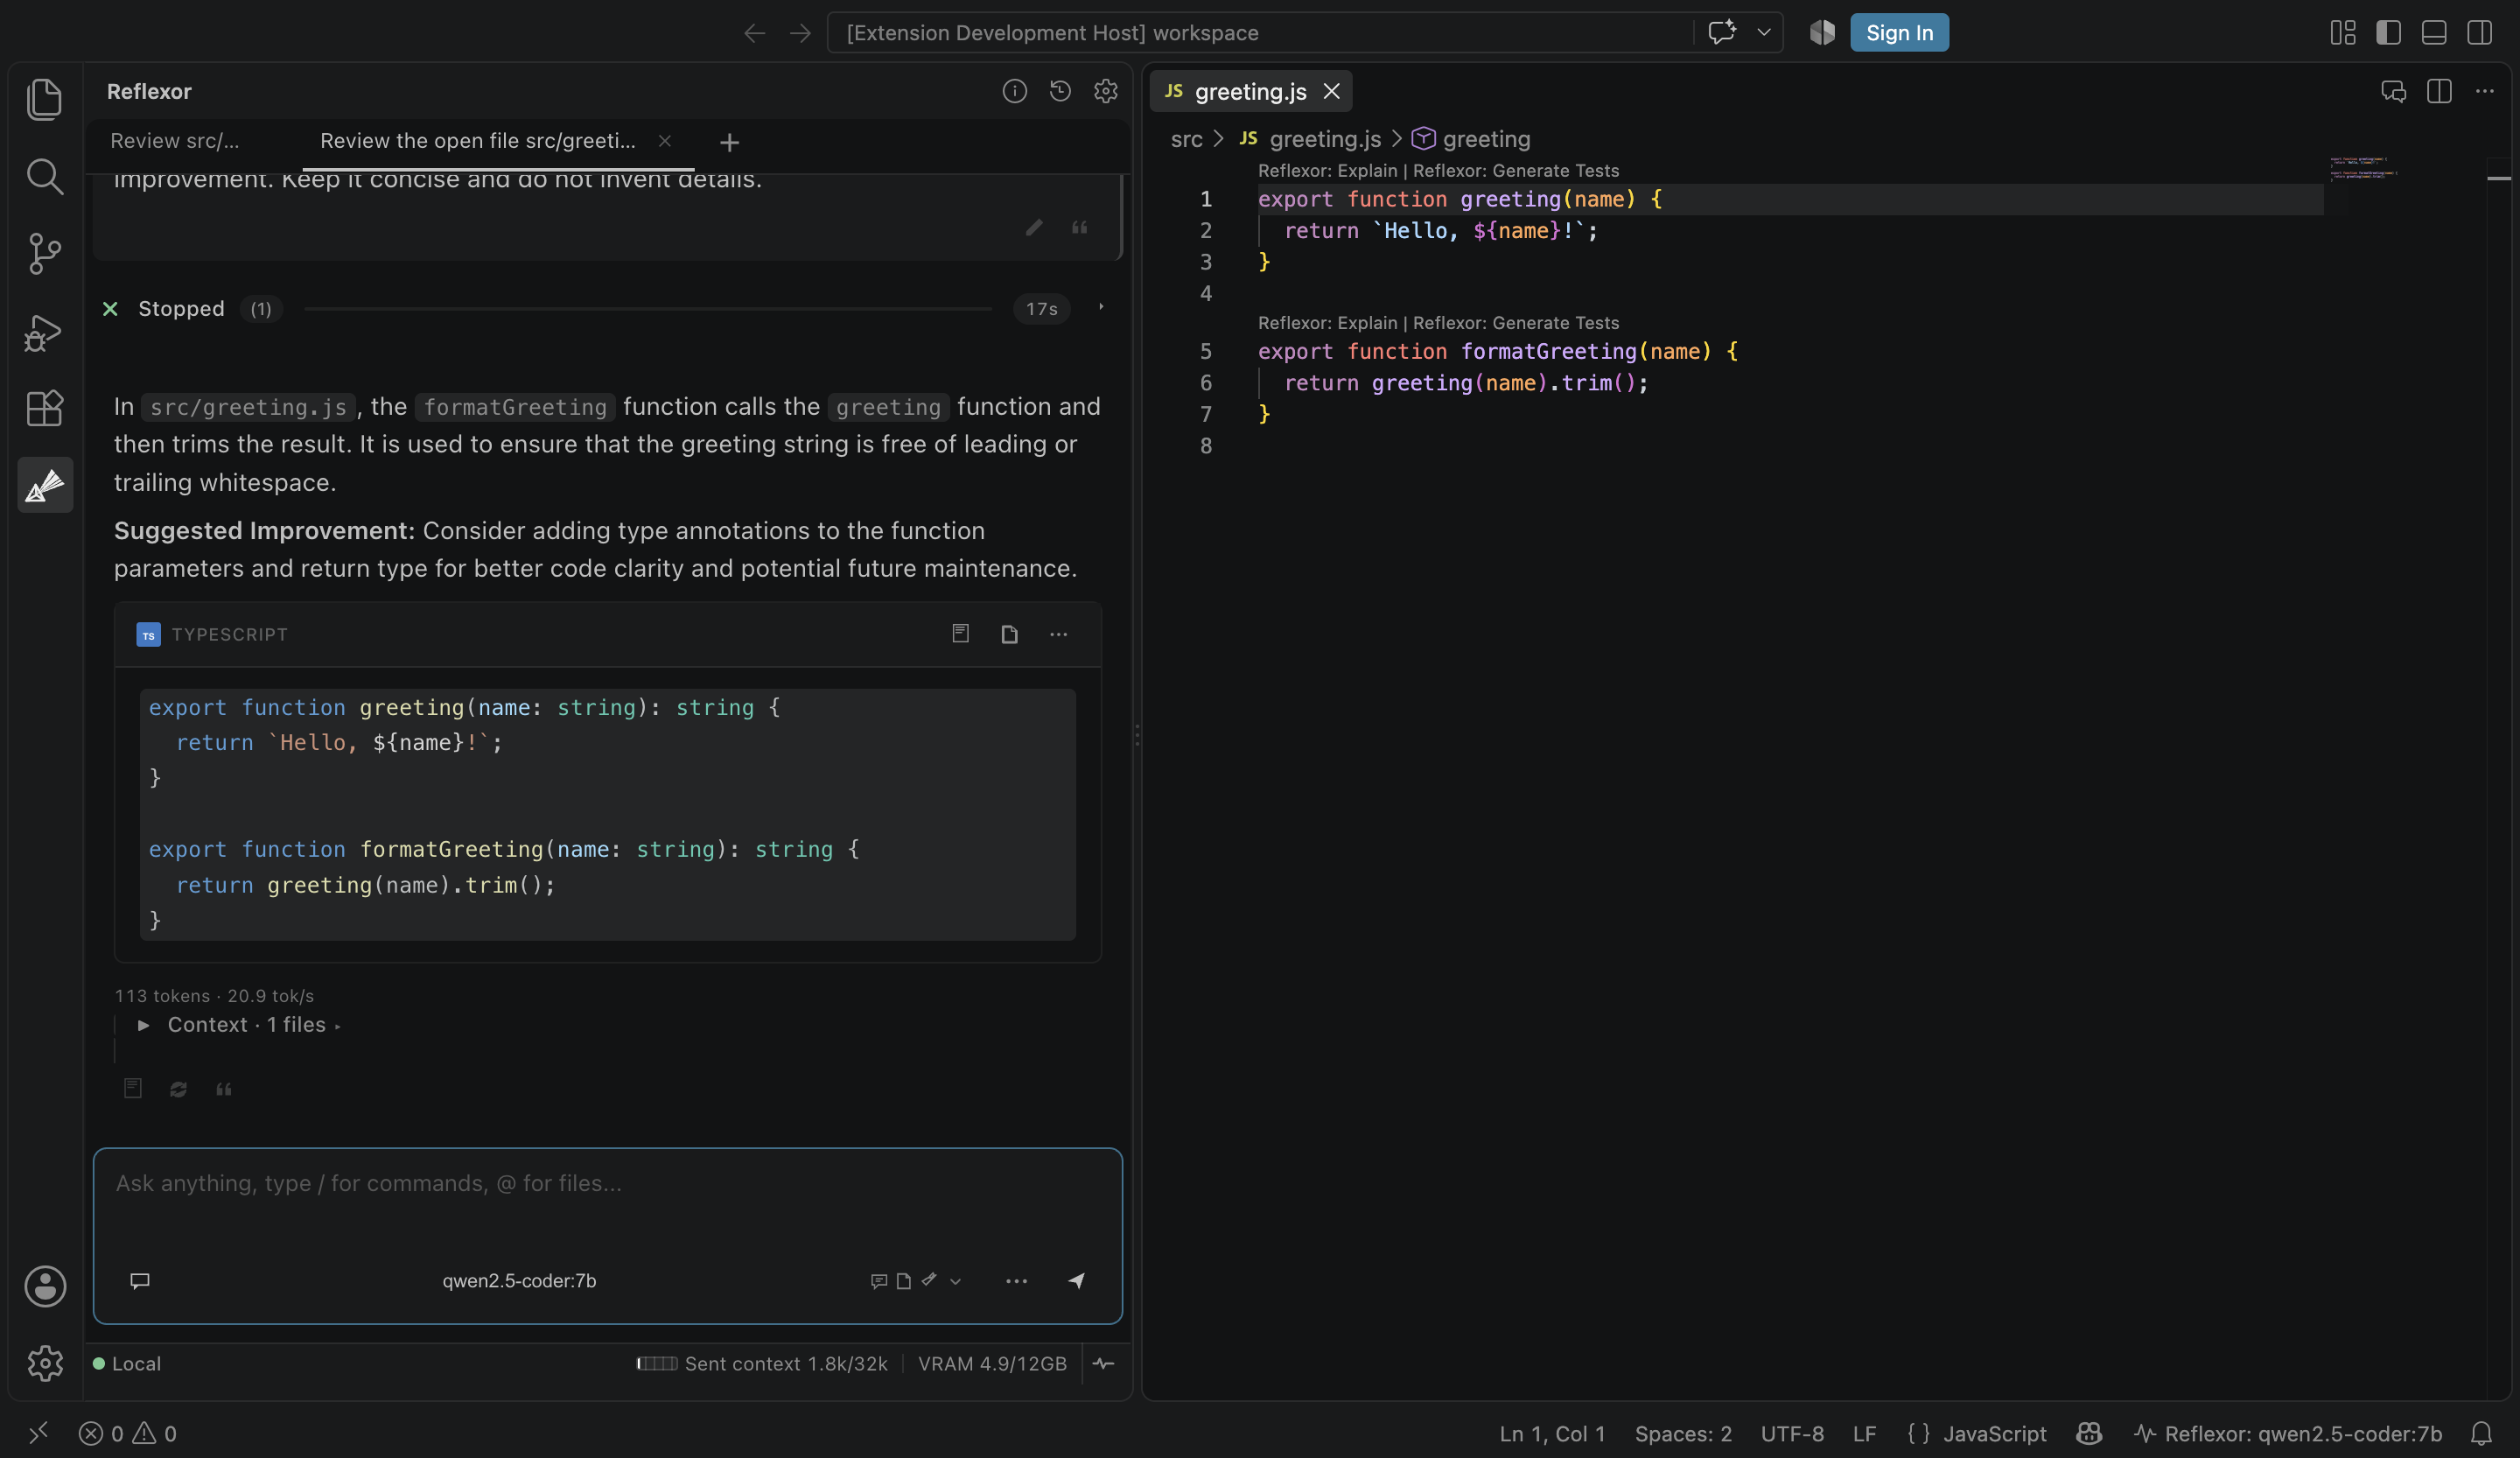Open the Run and Debug view
This screenshot has height=1458, width=2520.
(x=44, y=332)
